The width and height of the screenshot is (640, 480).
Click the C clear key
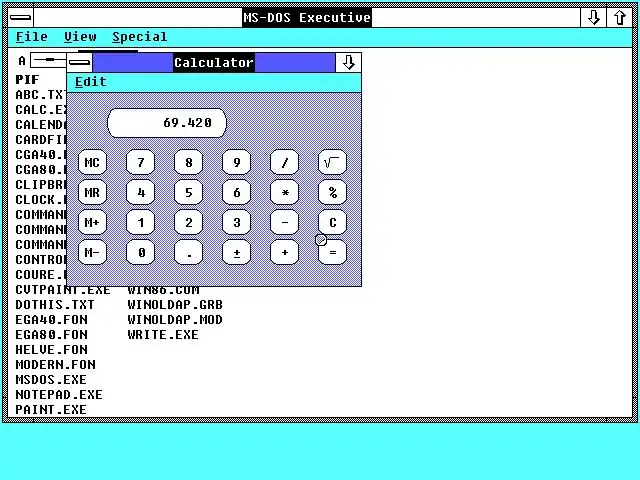(332, 222)
